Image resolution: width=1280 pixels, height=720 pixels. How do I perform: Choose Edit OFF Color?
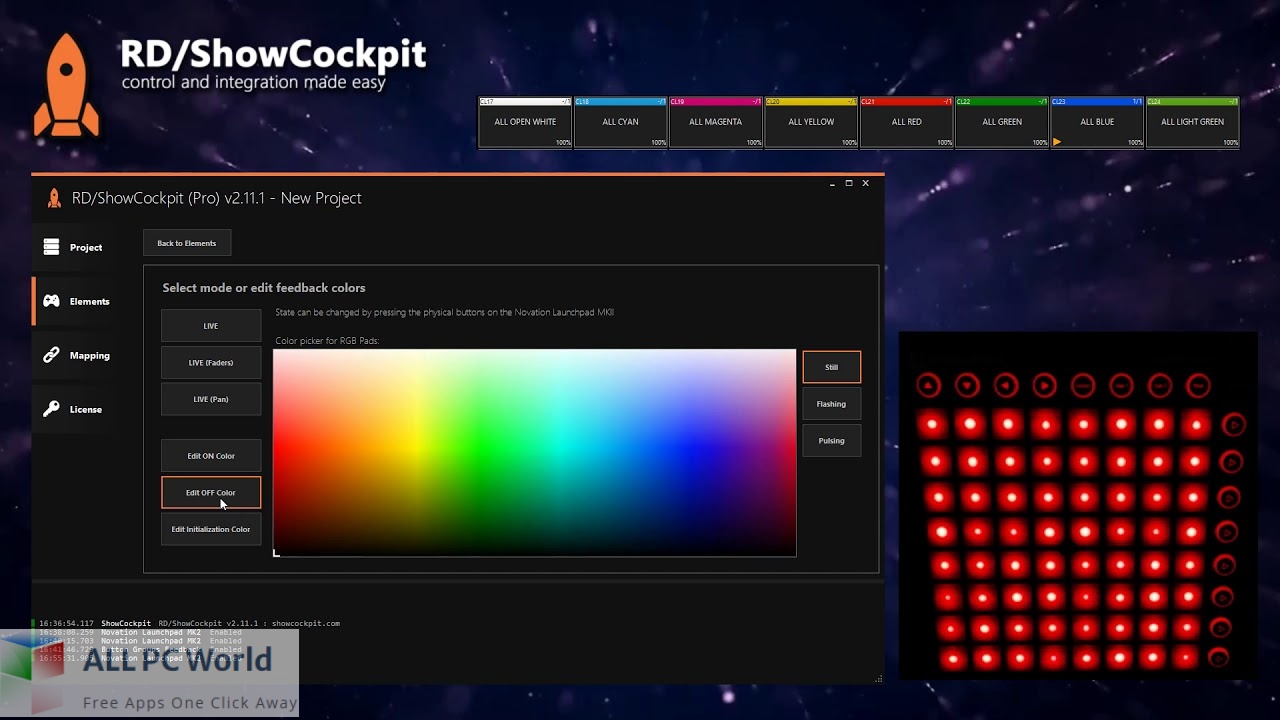pyautogui.click(x=211, y=492)
